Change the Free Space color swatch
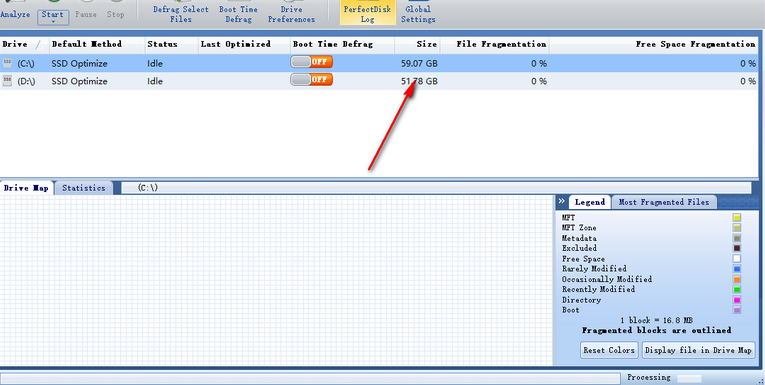 [737, 259]
